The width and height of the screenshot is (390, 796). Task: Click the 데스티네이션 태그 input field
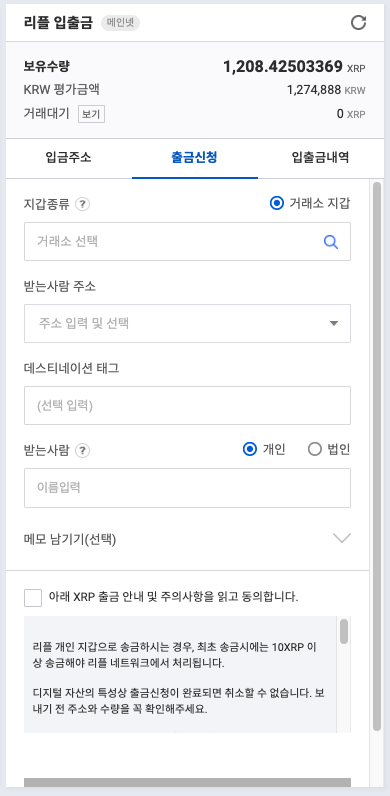pos(187,406)
